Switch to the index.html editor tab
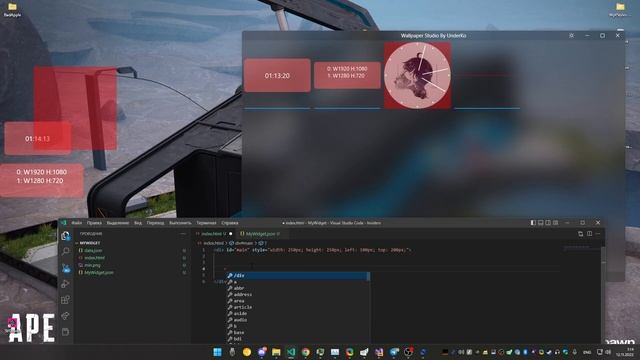 [214, 234]
